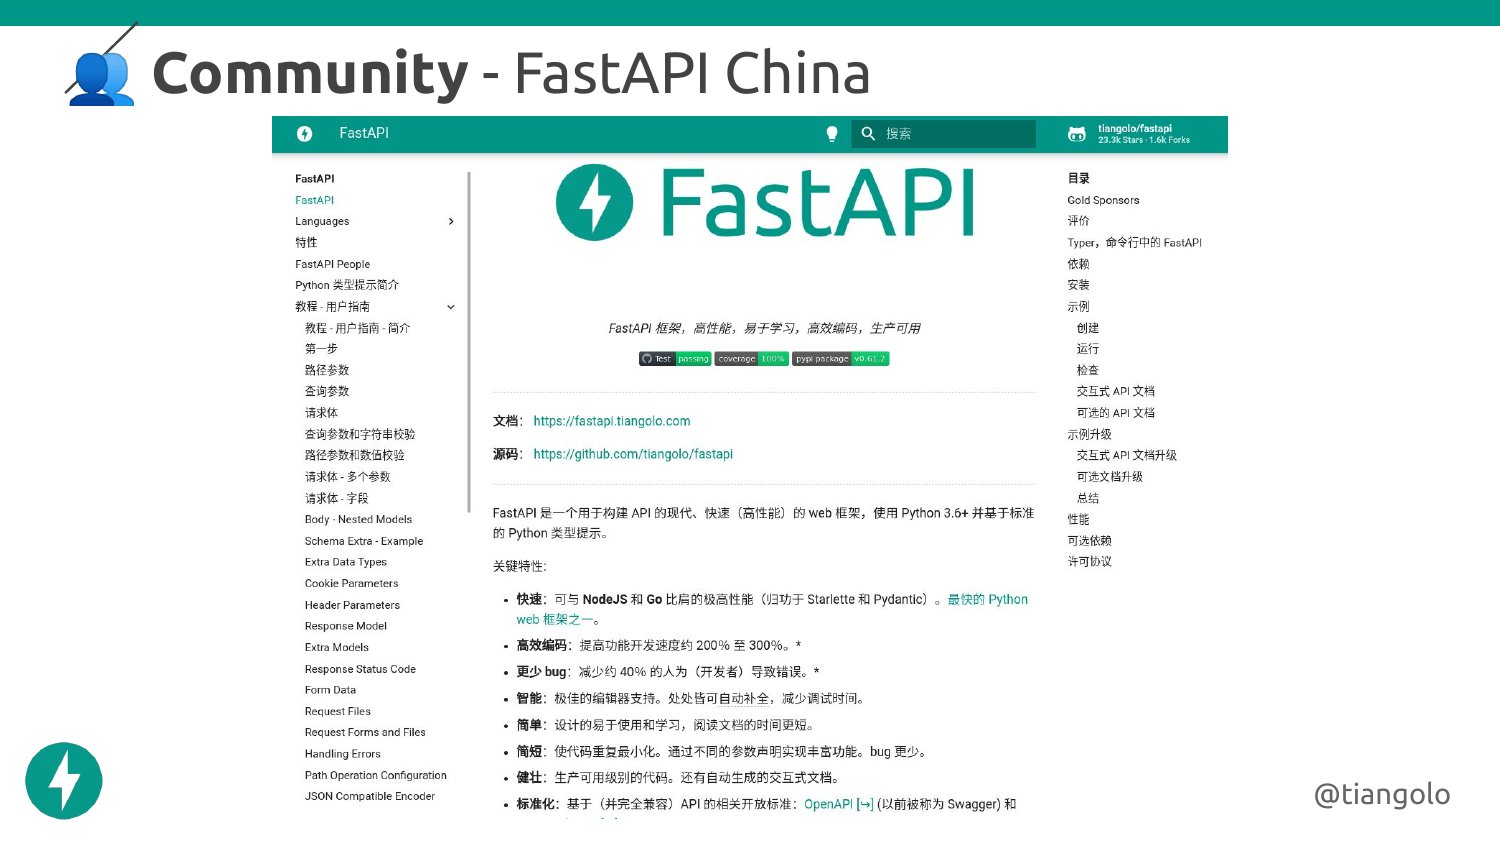Open Response Status Code page

click(360, 669)
